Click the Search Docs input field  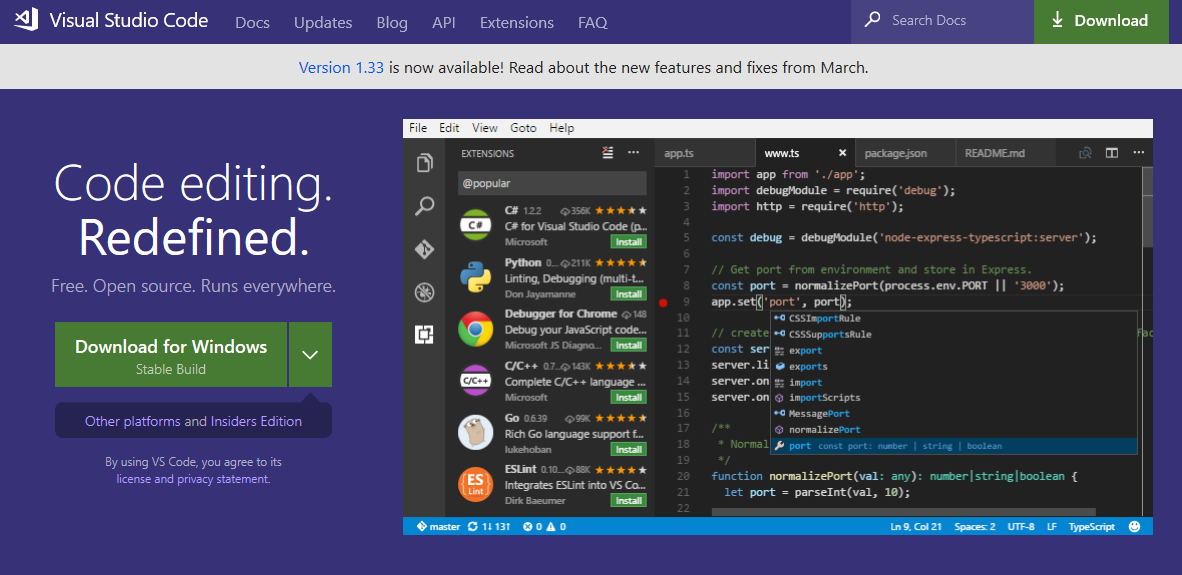click(942, 21)
